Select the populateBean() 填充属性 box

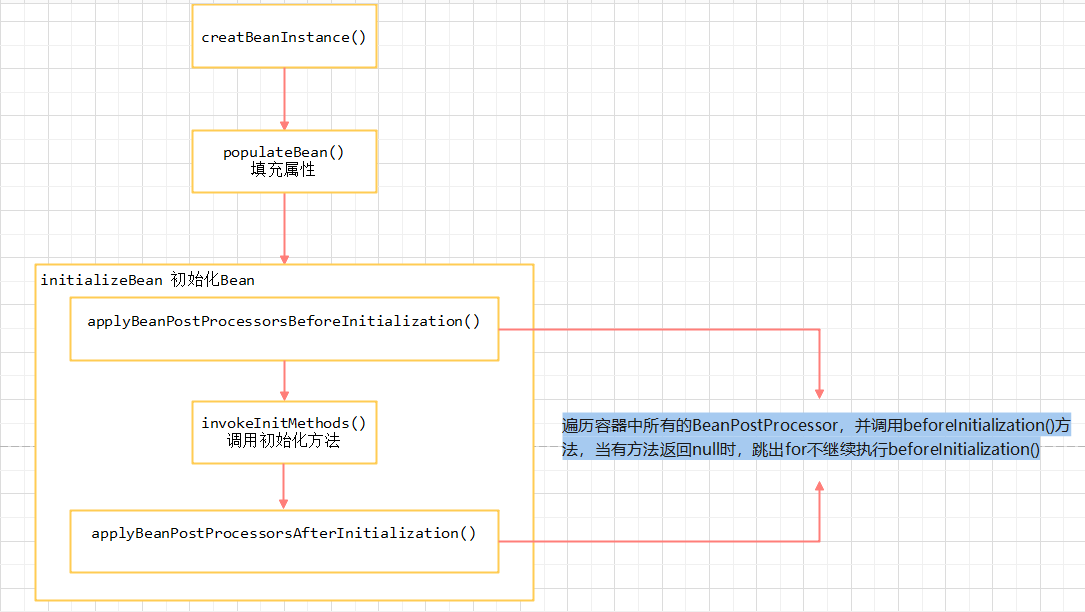pos(284,161)
